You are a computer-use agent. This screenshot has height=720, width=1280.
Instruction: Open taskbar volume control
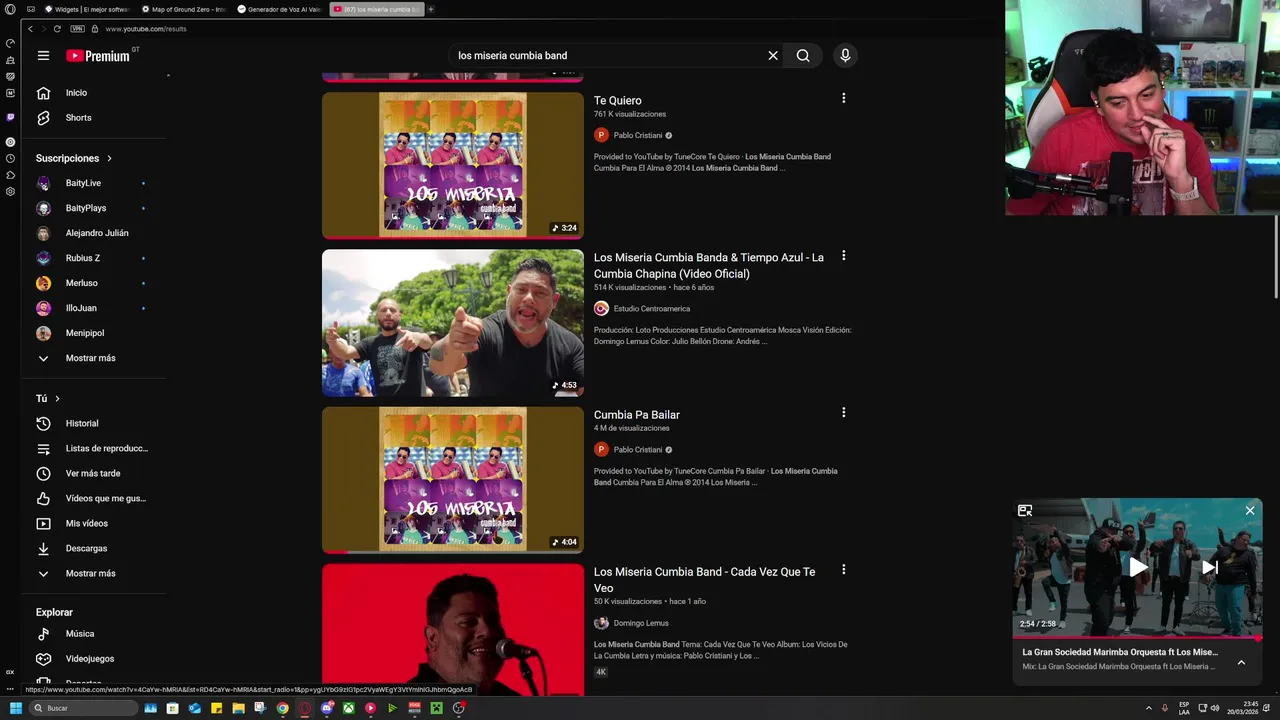tap(1215, 708)
